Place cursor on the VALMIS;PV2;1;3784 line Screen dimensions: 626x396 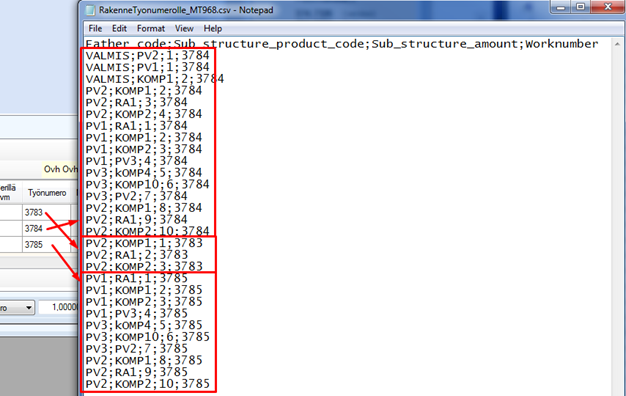(x=147, y=55)
